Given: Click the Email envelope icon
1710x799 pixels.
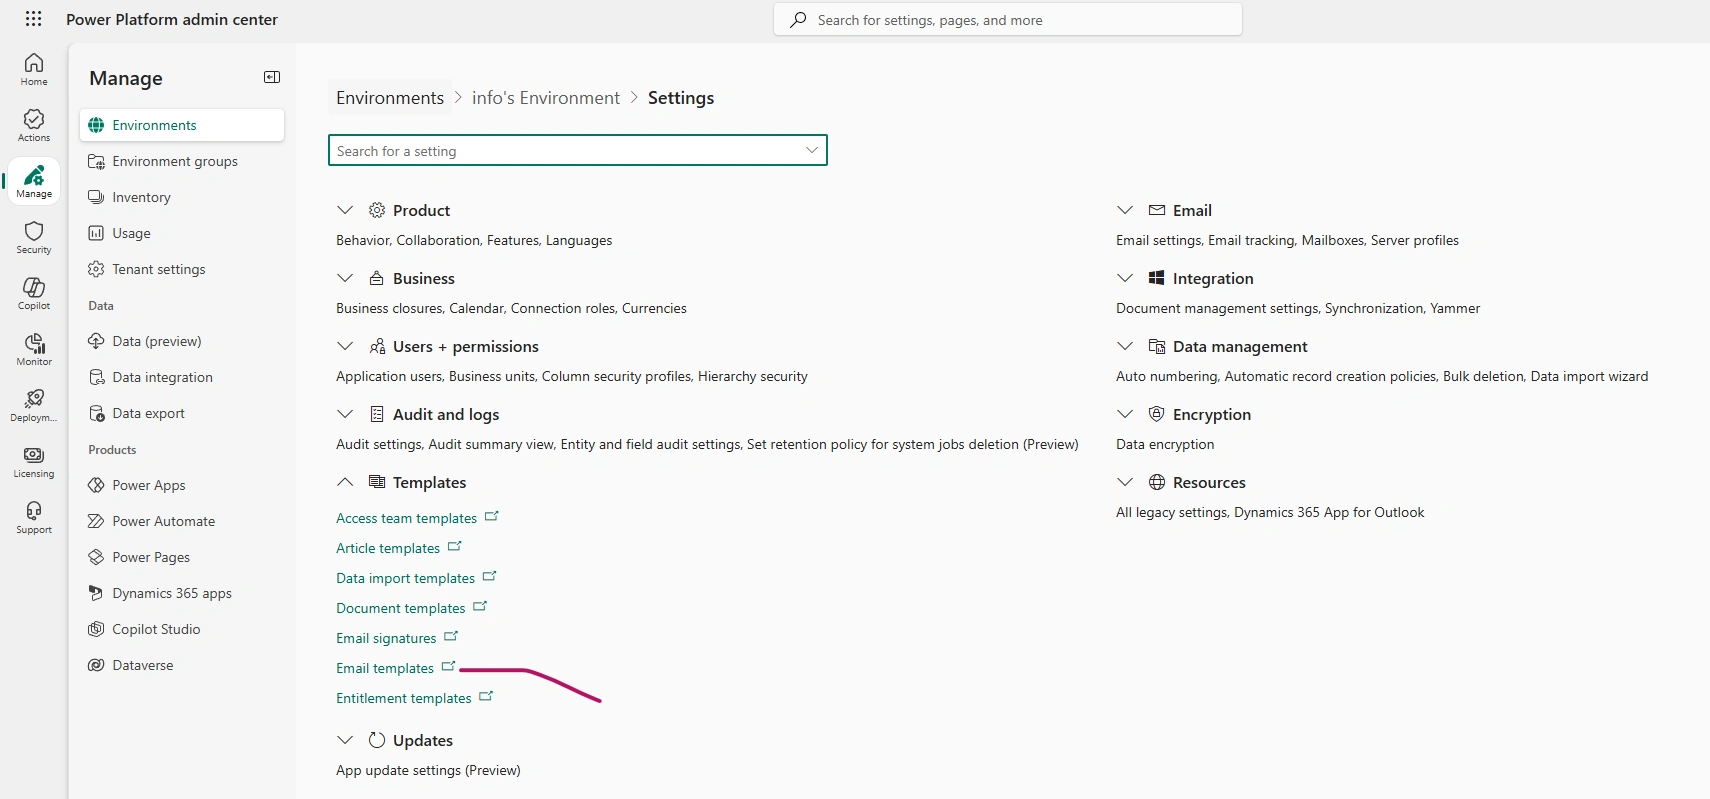Looking at the screenshot, I should 1157,210.
